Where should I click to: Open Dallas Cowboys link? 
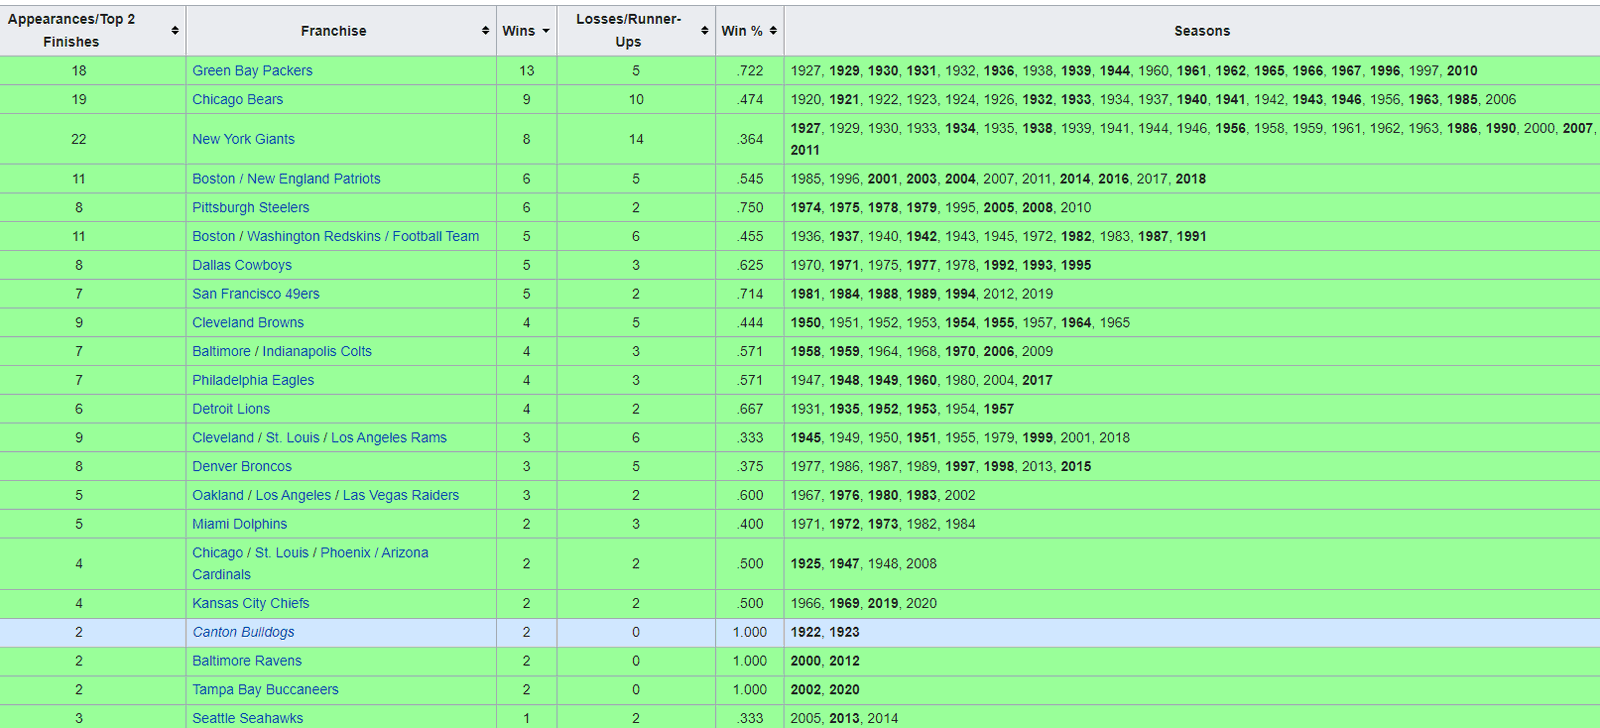[242, 266]
